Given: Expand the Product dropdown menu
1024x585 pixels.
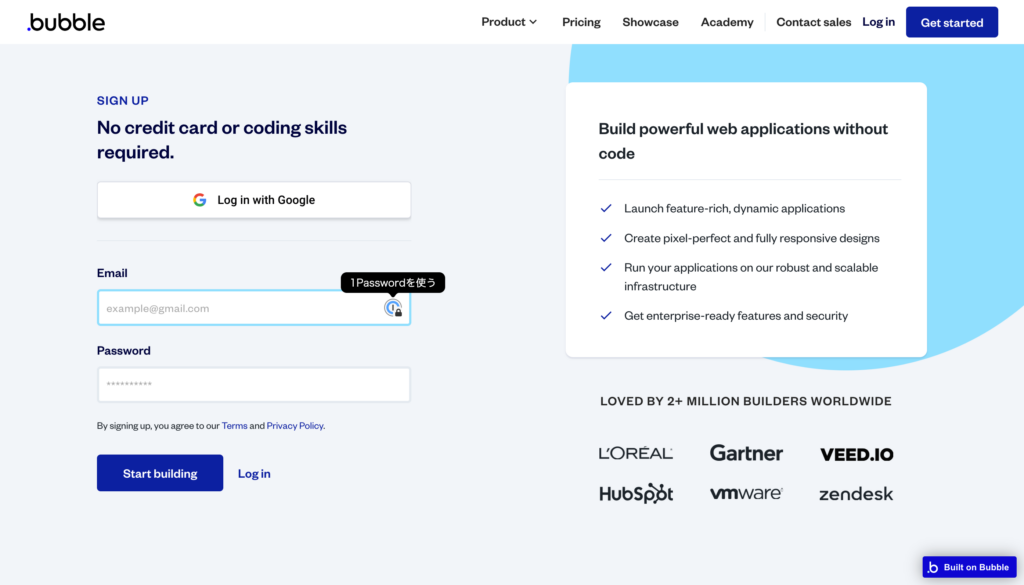Looking at the screenshot, I should tap(509, 22).
